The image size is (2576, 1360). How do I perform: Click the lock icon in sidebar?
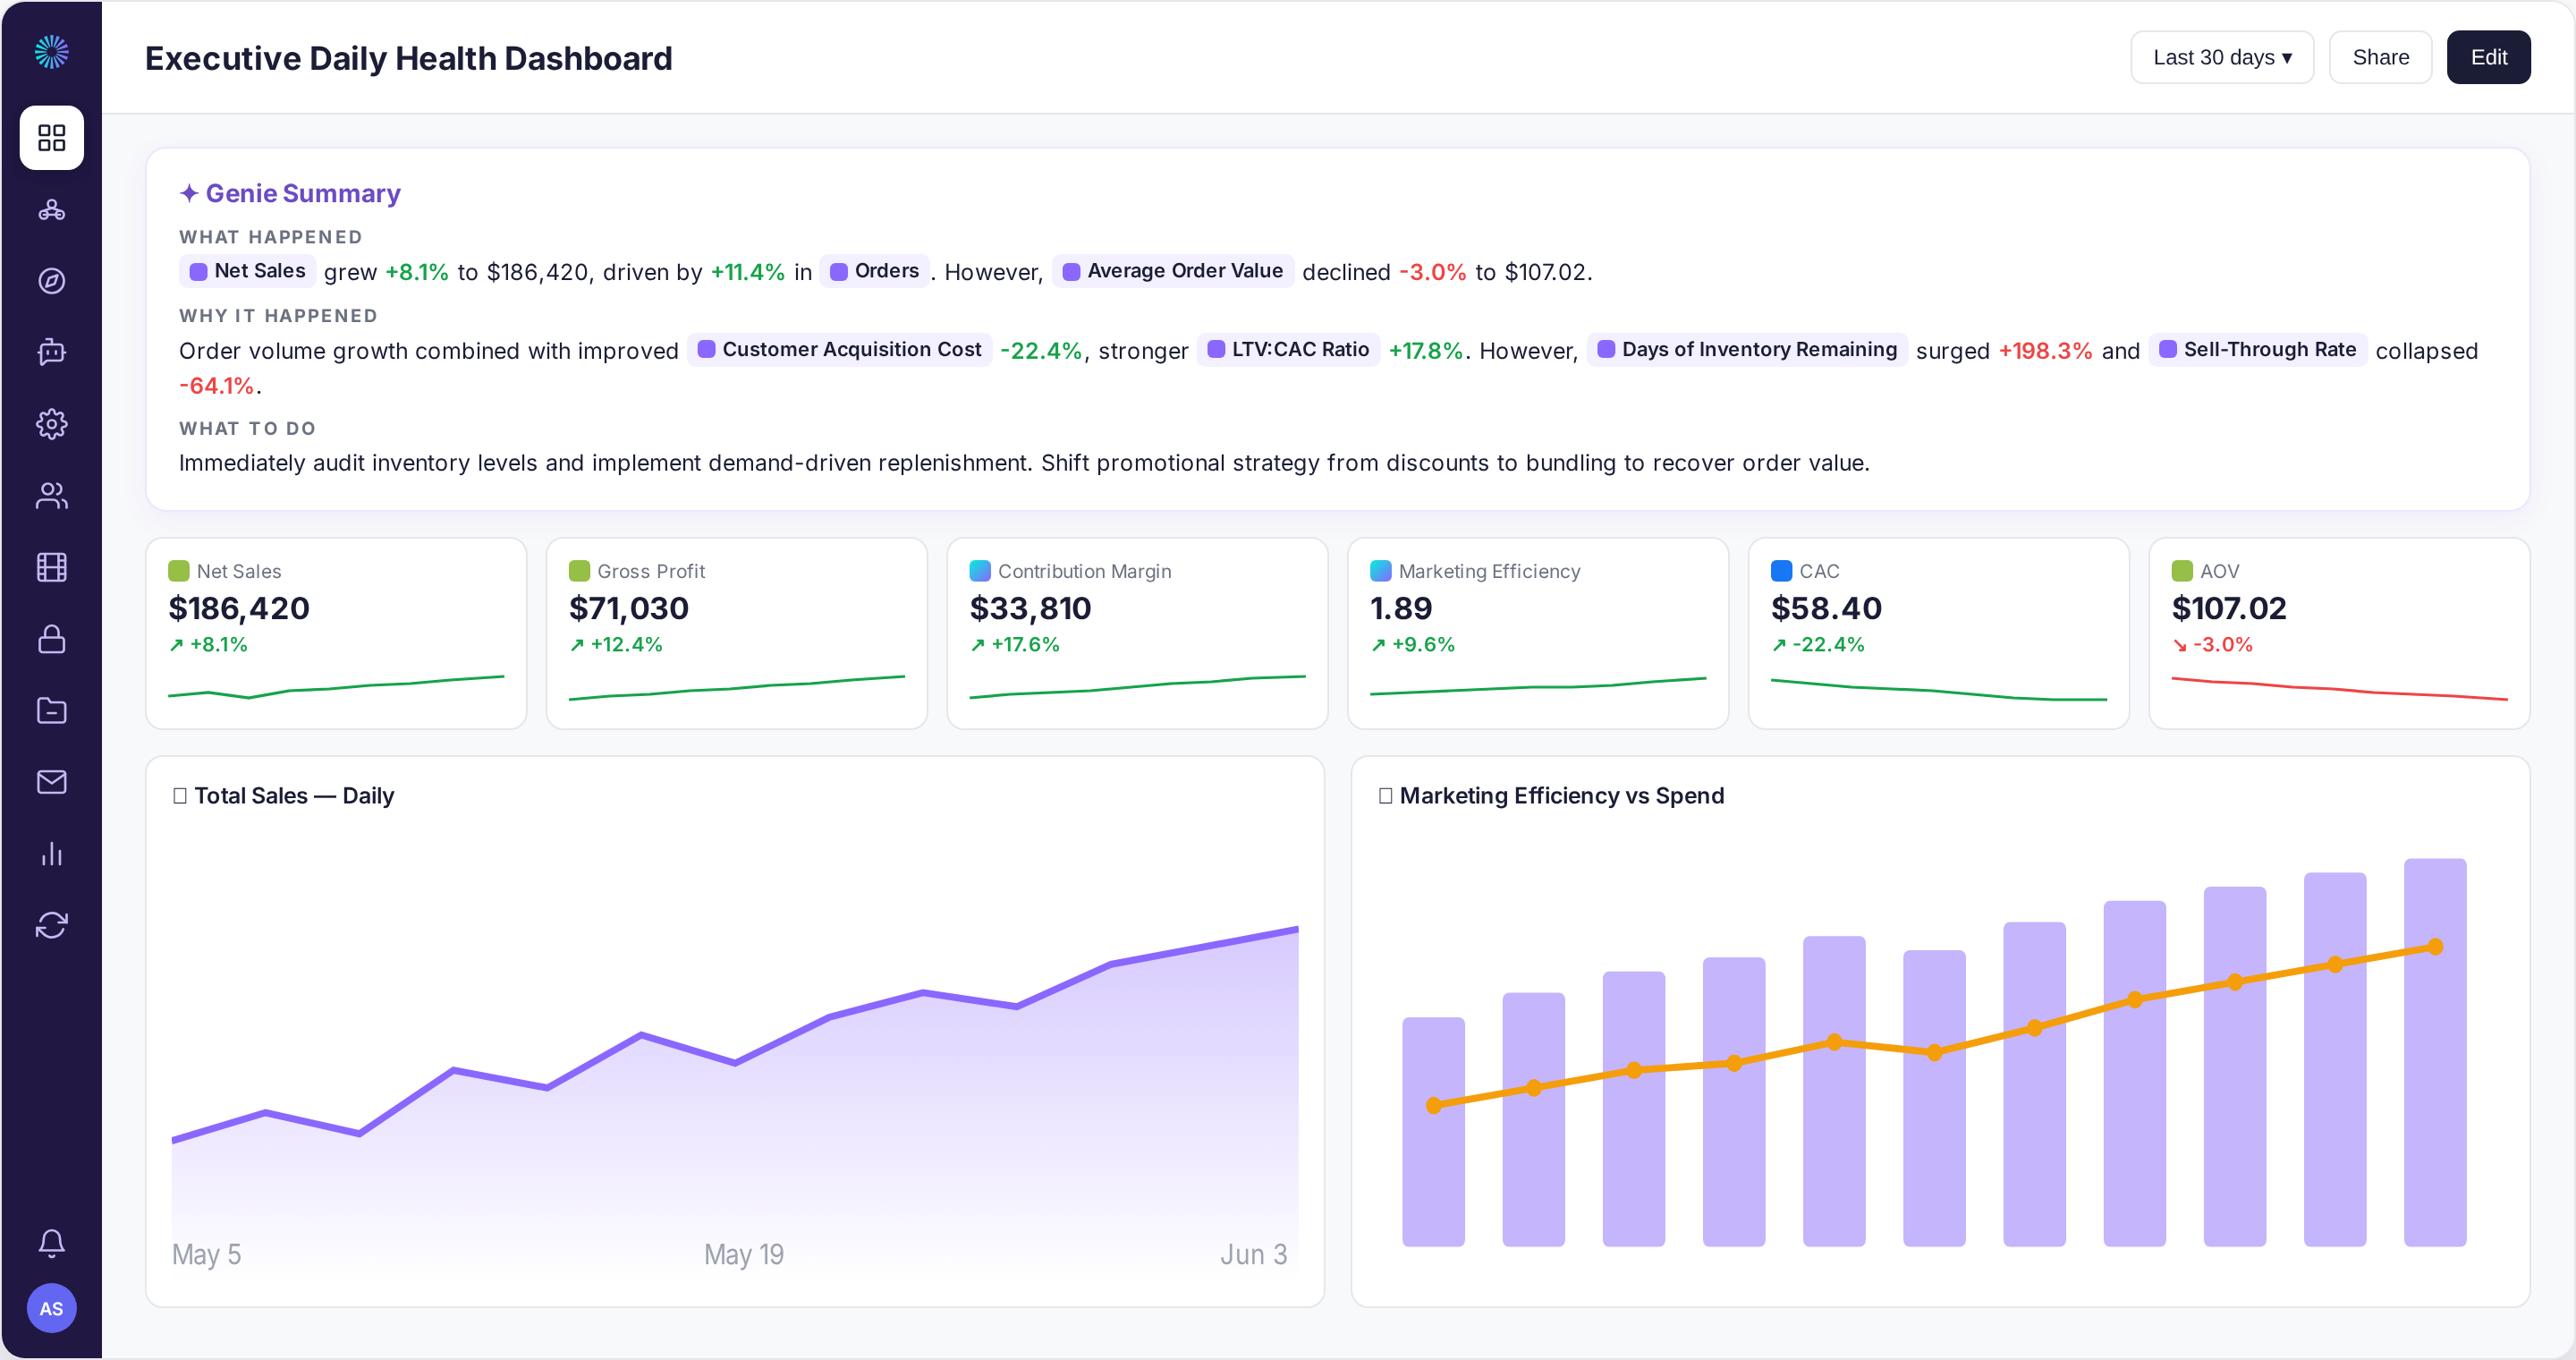coord(51,639)
